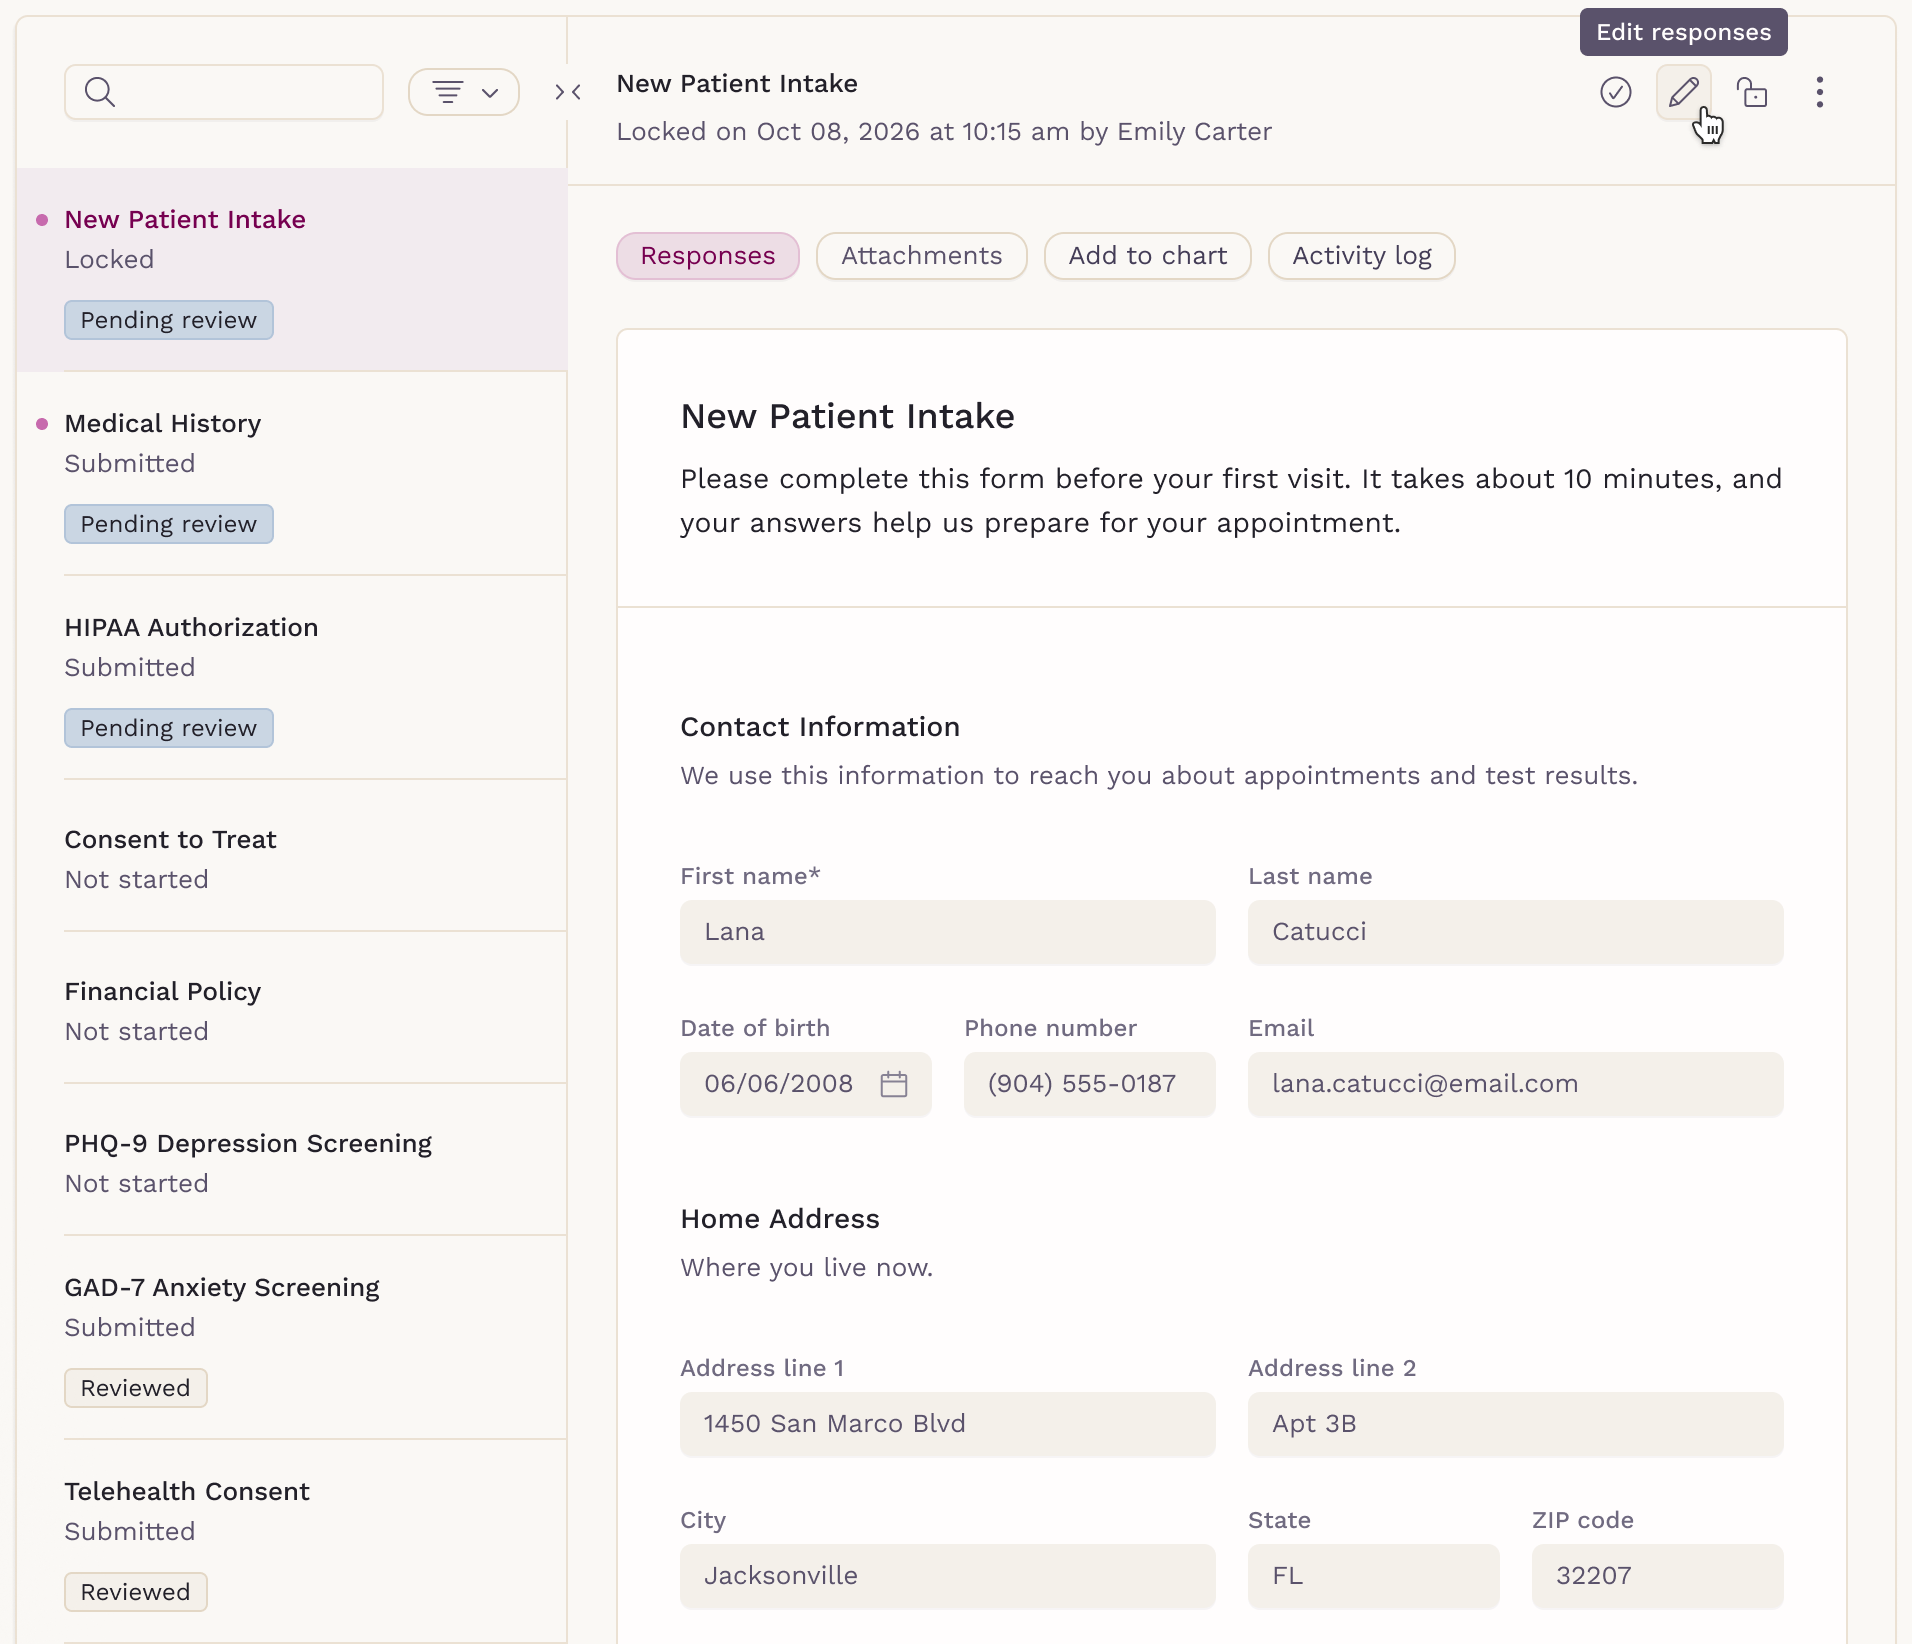Click Reviewed badge under Telehealth Consent

pos(136,1592)
